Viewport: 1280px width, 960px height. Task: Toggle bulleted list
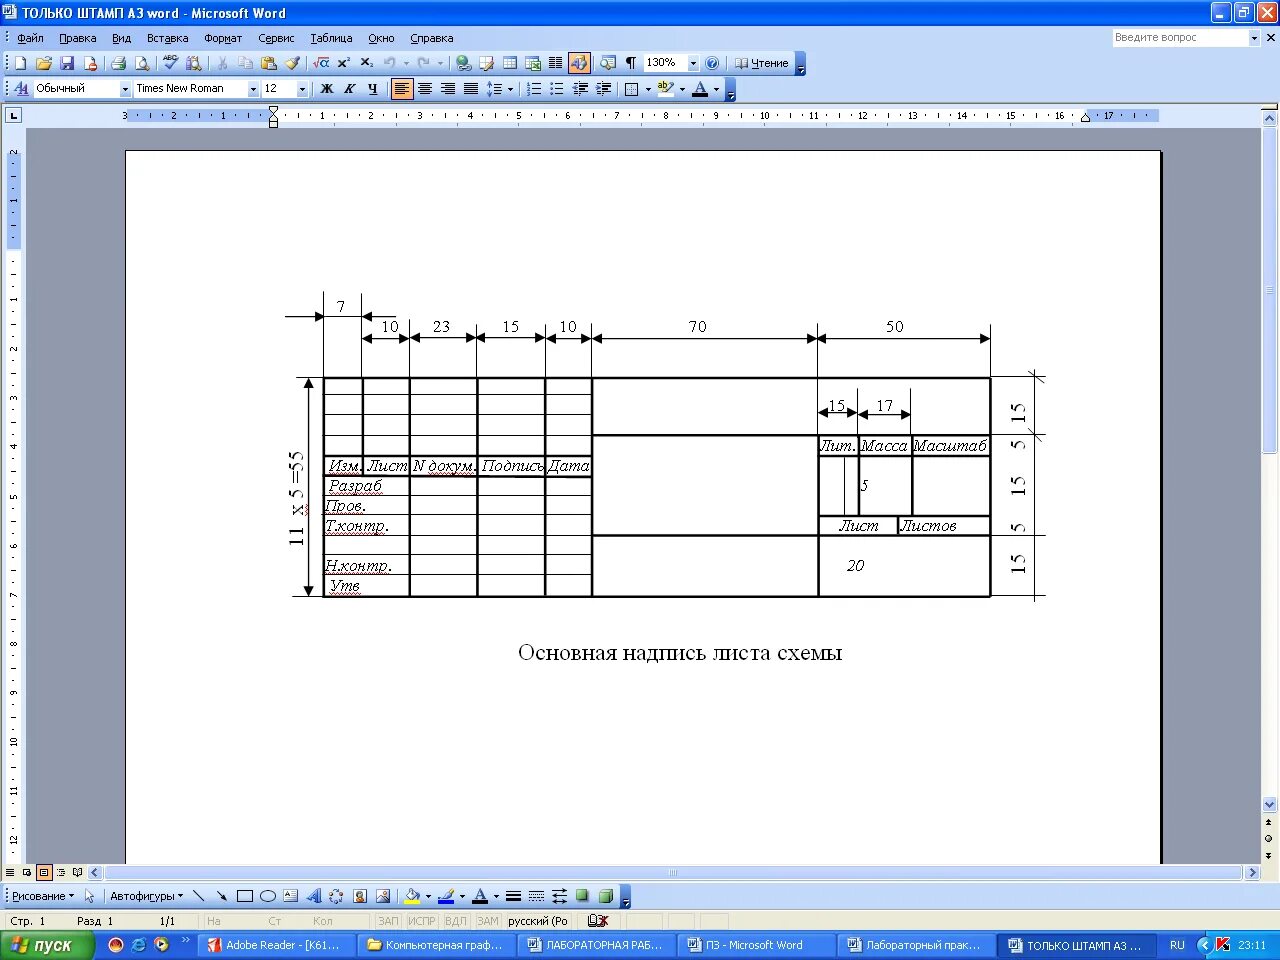click(557, 89)
